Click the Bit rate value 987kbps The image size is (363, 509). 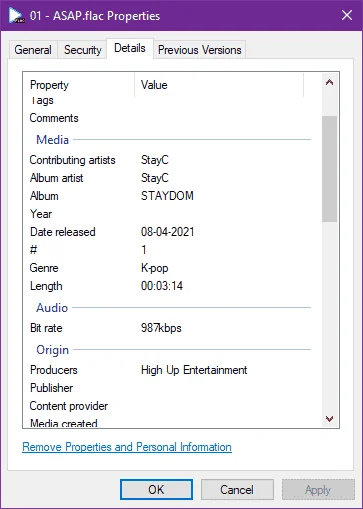[161, 328]
